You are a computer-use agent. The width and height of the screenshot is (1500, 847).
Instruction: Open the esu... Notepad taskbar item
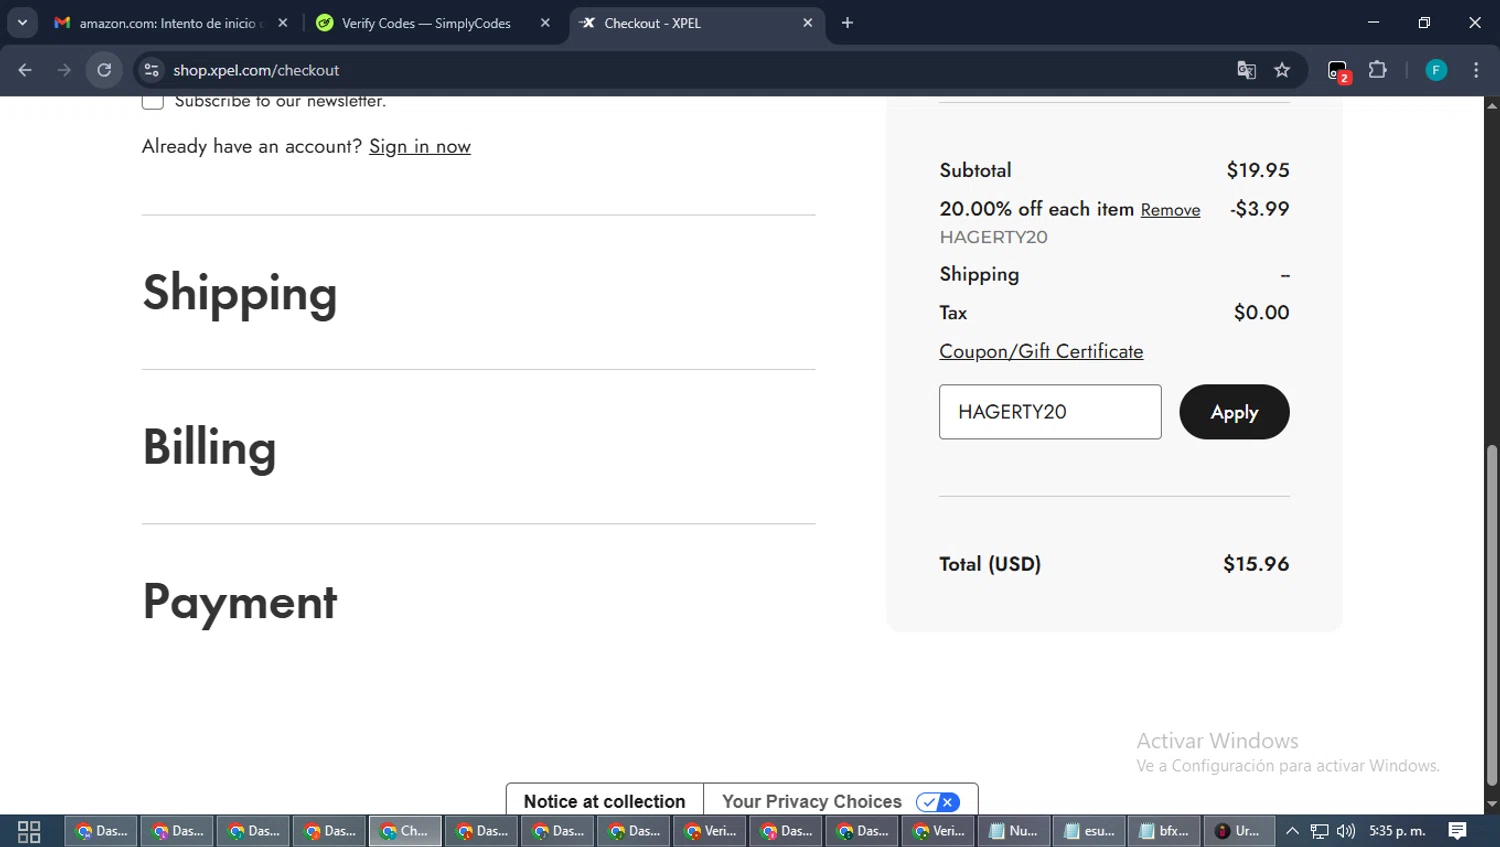click(x=1089, y=831)
